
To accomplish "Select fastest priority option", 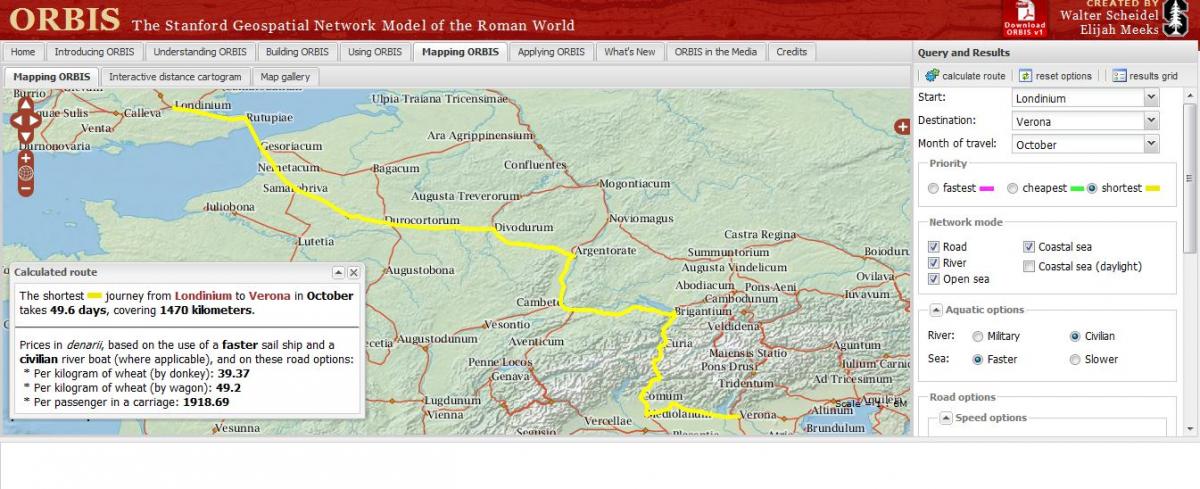I will pos(933,188).
